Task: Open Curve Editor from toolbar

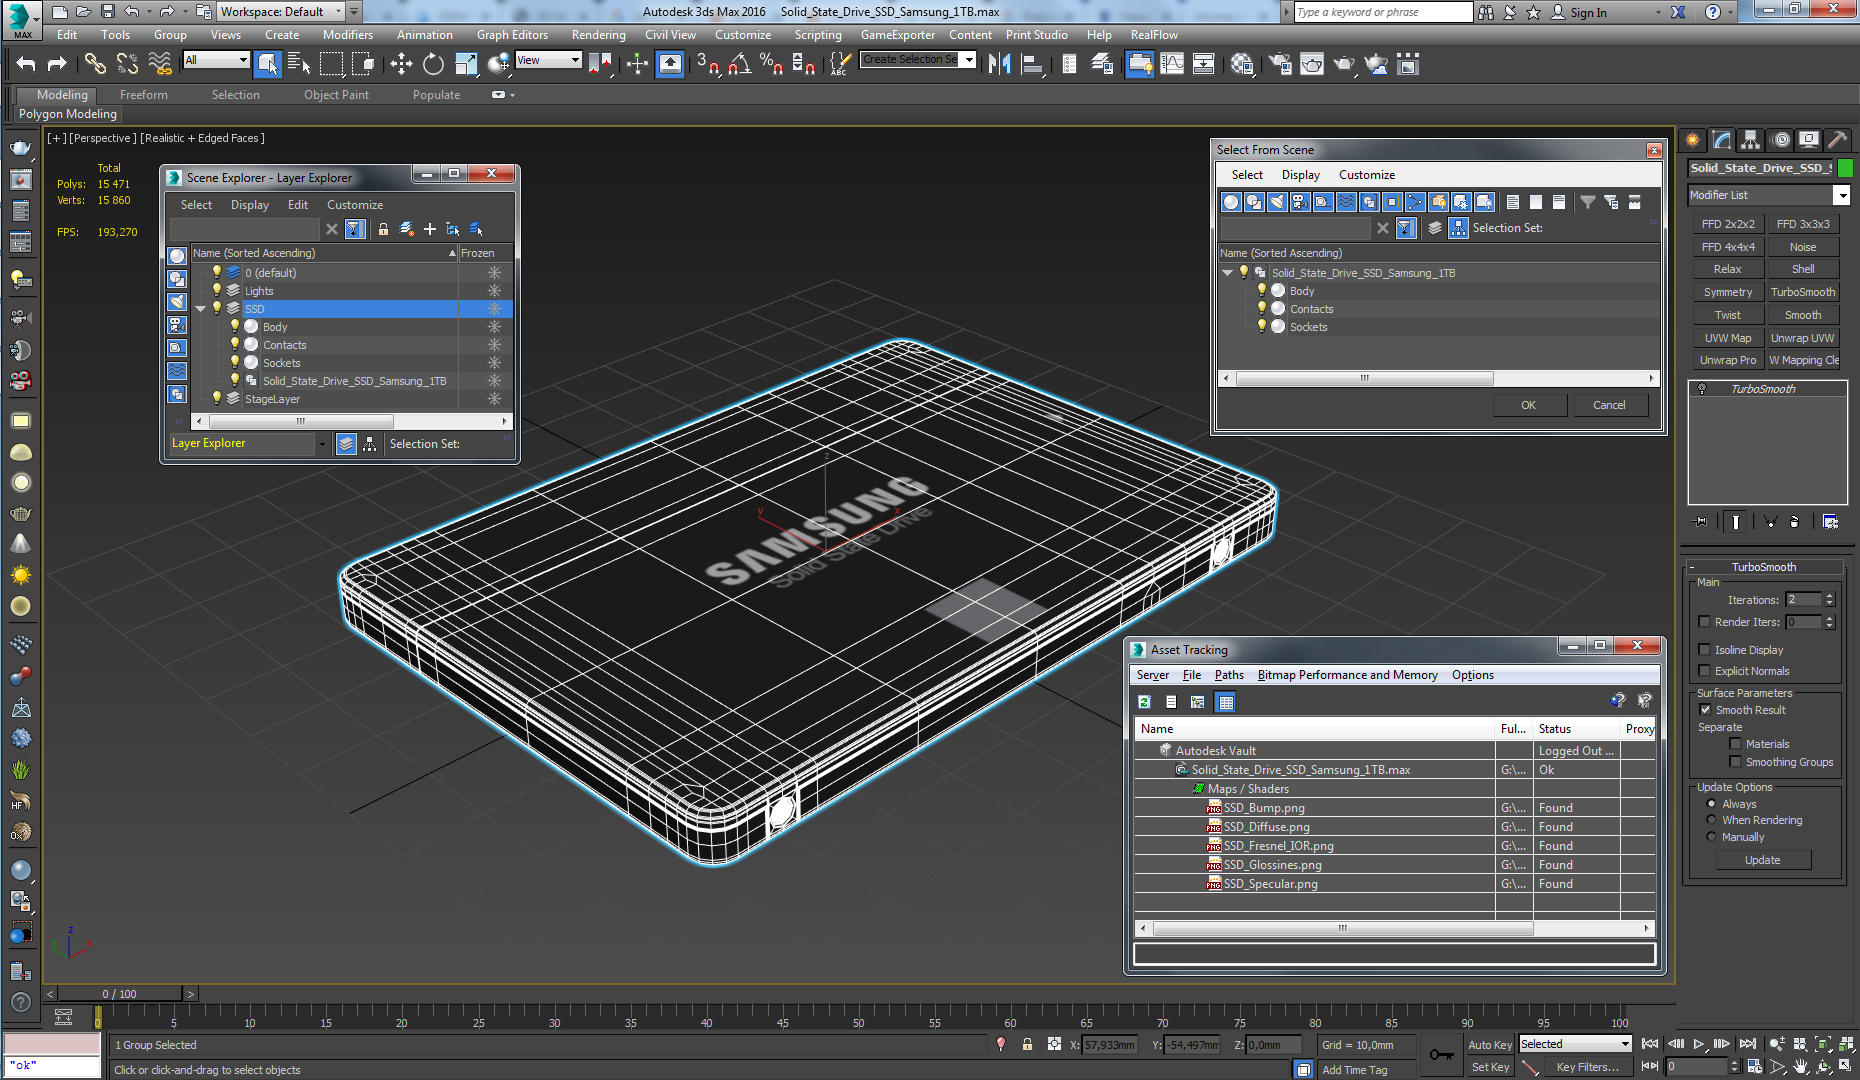Action: pyautogui.click(x=1172, y=64)
